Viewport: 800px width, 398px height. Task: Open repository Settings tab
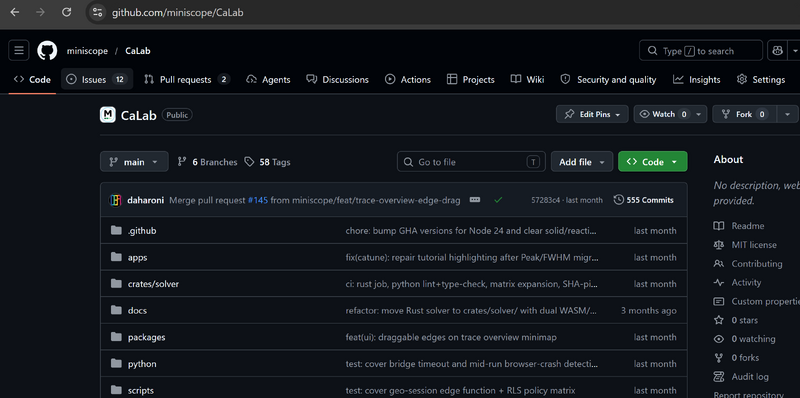tap(761, 80)
